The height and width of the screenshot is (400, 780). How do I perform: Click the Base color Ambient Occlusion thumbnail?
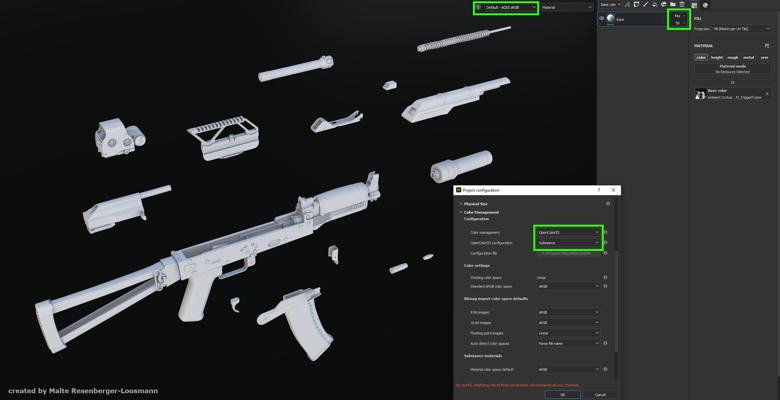pyautogui.click(x=701, y=94)
